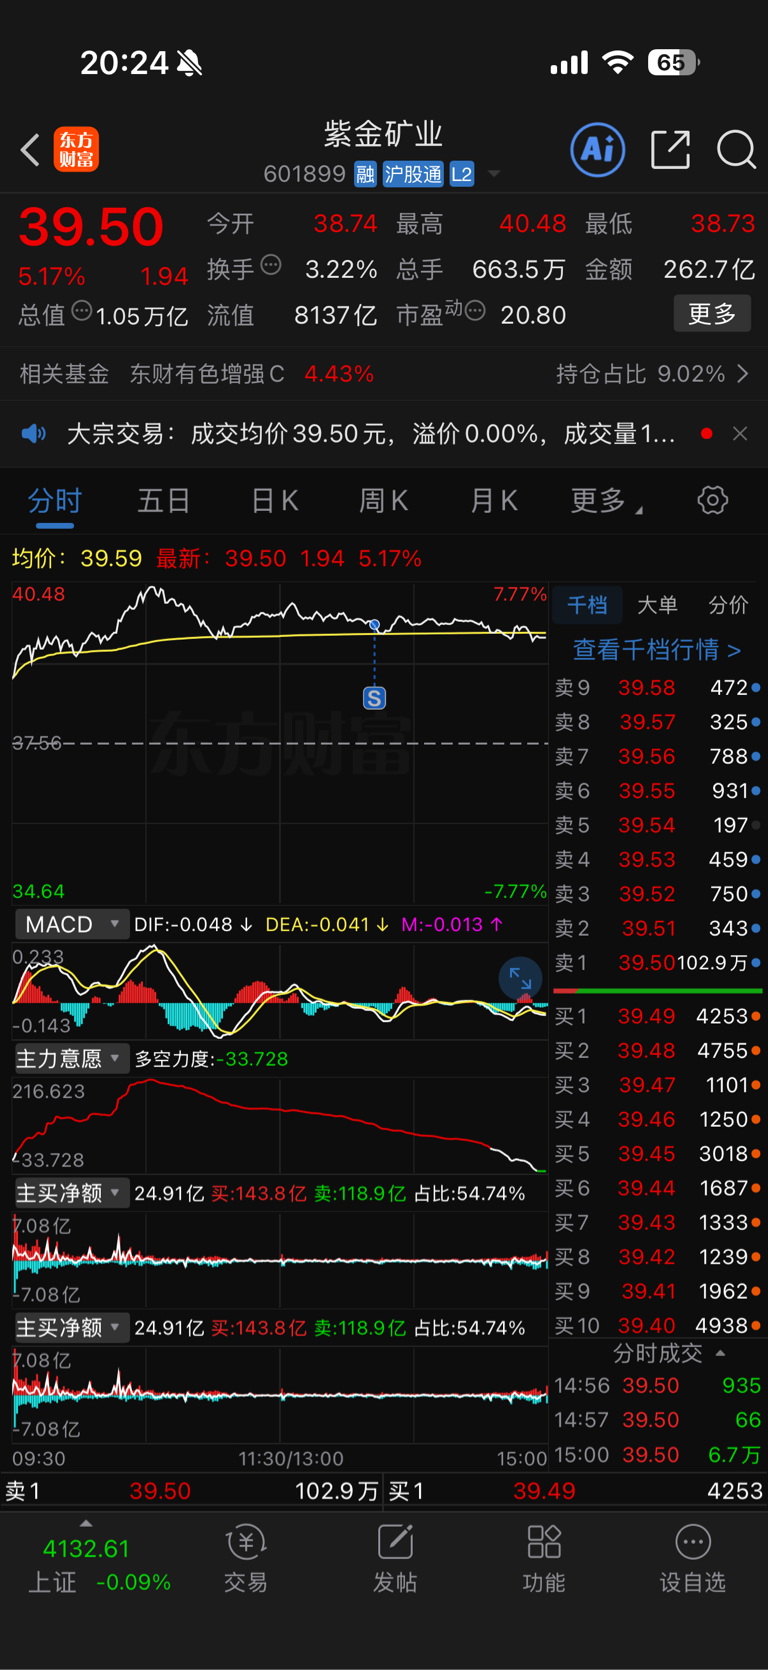Go back with the left arrow
This screenshot has width=768, height=1670.
(x=30, y=150)
